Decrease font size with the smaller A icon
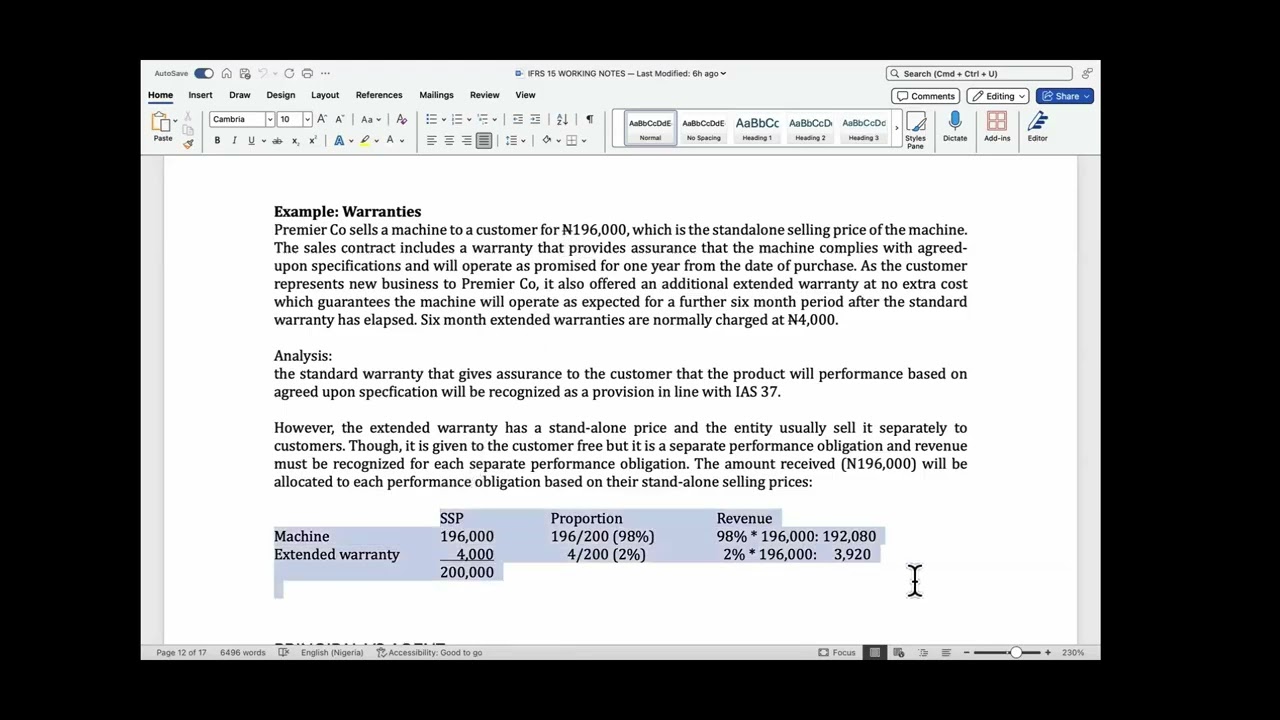The width and height of the screenshot is (1280, 720). [x=340, y=119]
